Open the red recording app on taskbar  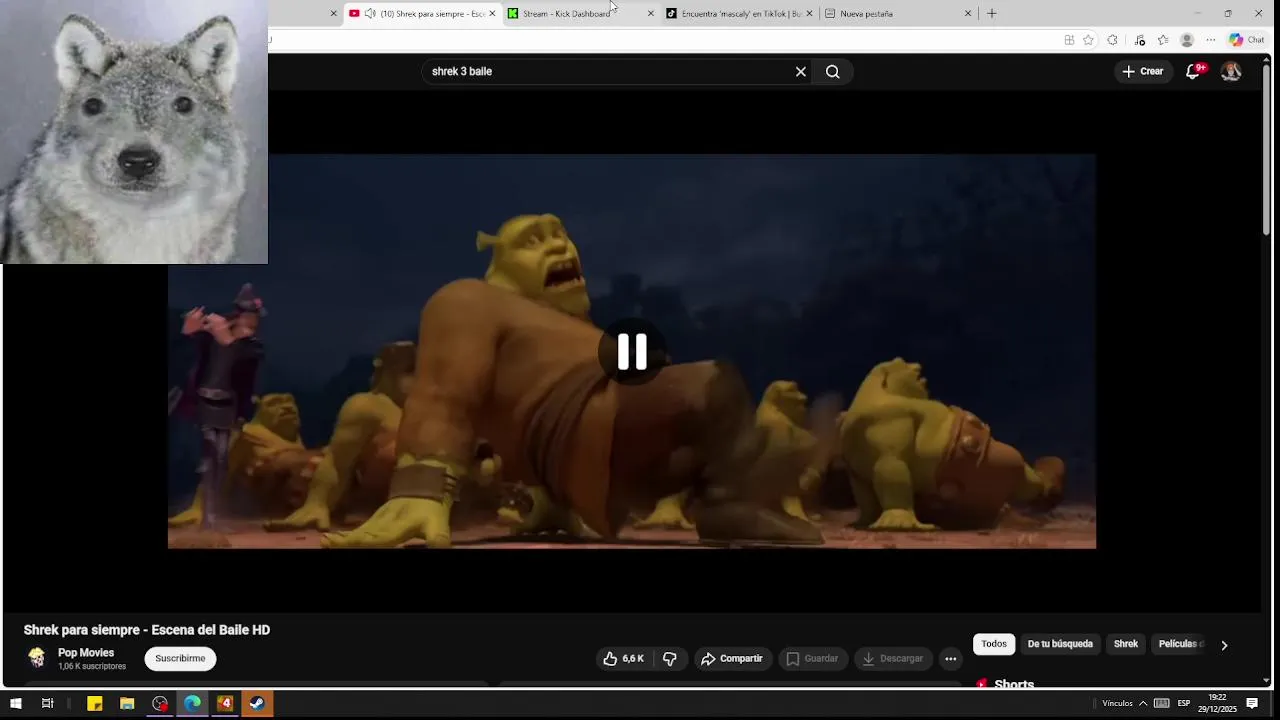point(160,704)
